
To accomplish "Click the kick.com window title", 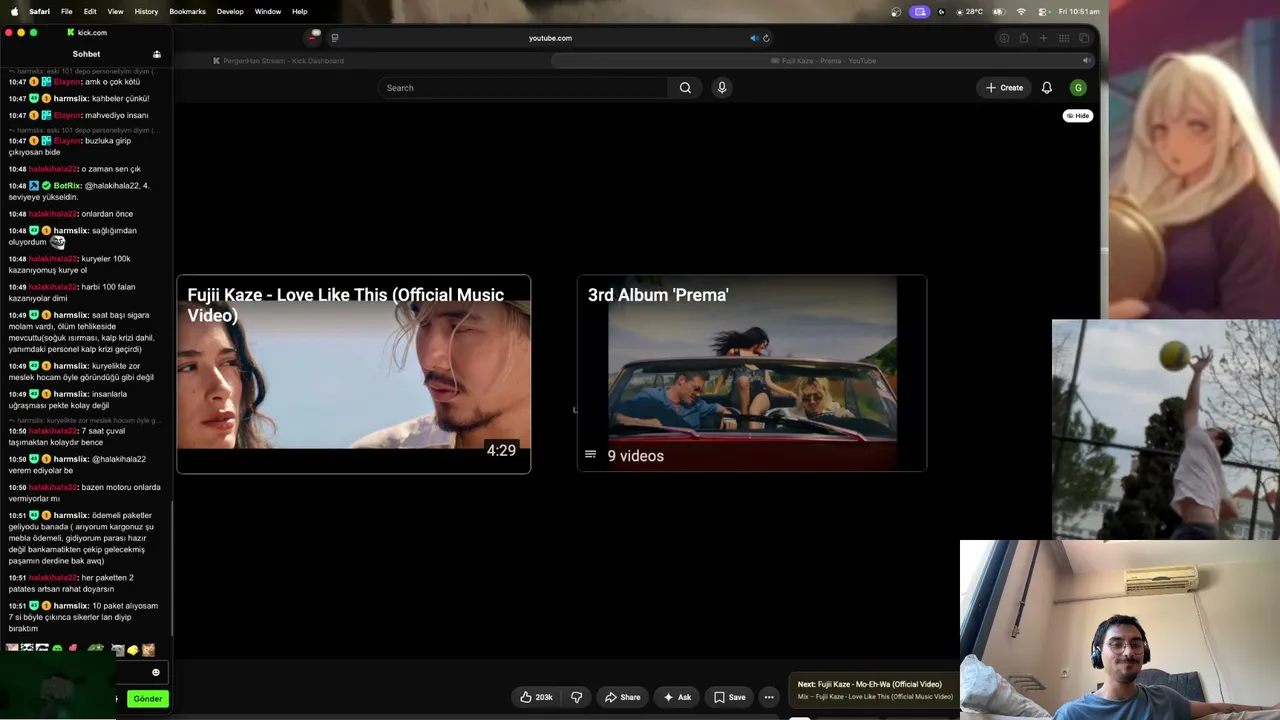I will pos(92,33).
